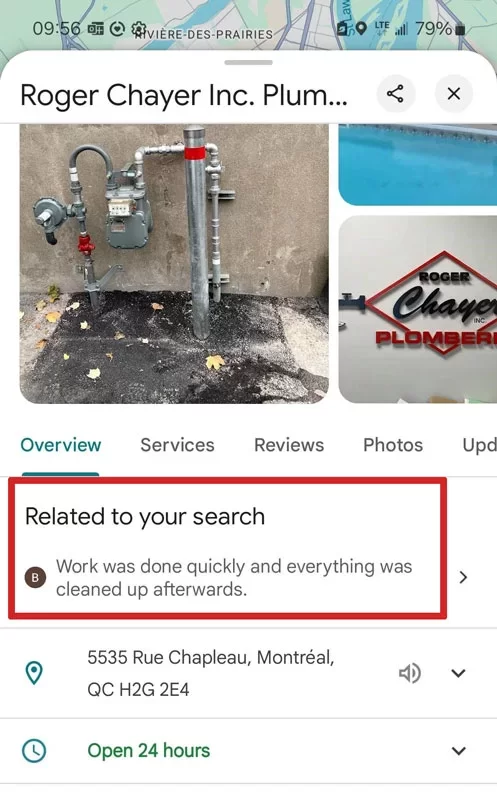Expand the Open 24 hours chevron

pyautogui.click(x=459, y=751)
